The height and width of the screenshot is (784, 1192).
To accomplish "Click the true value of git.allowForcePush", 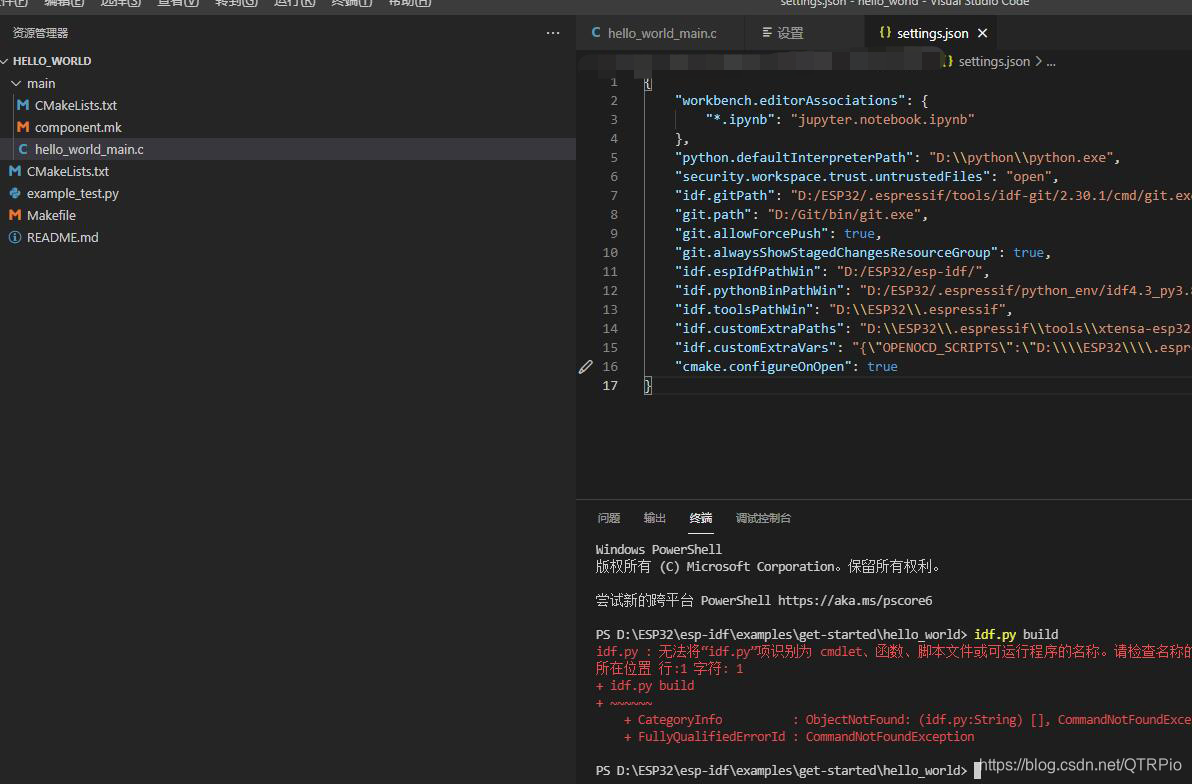I will click(x=859, y=233).
